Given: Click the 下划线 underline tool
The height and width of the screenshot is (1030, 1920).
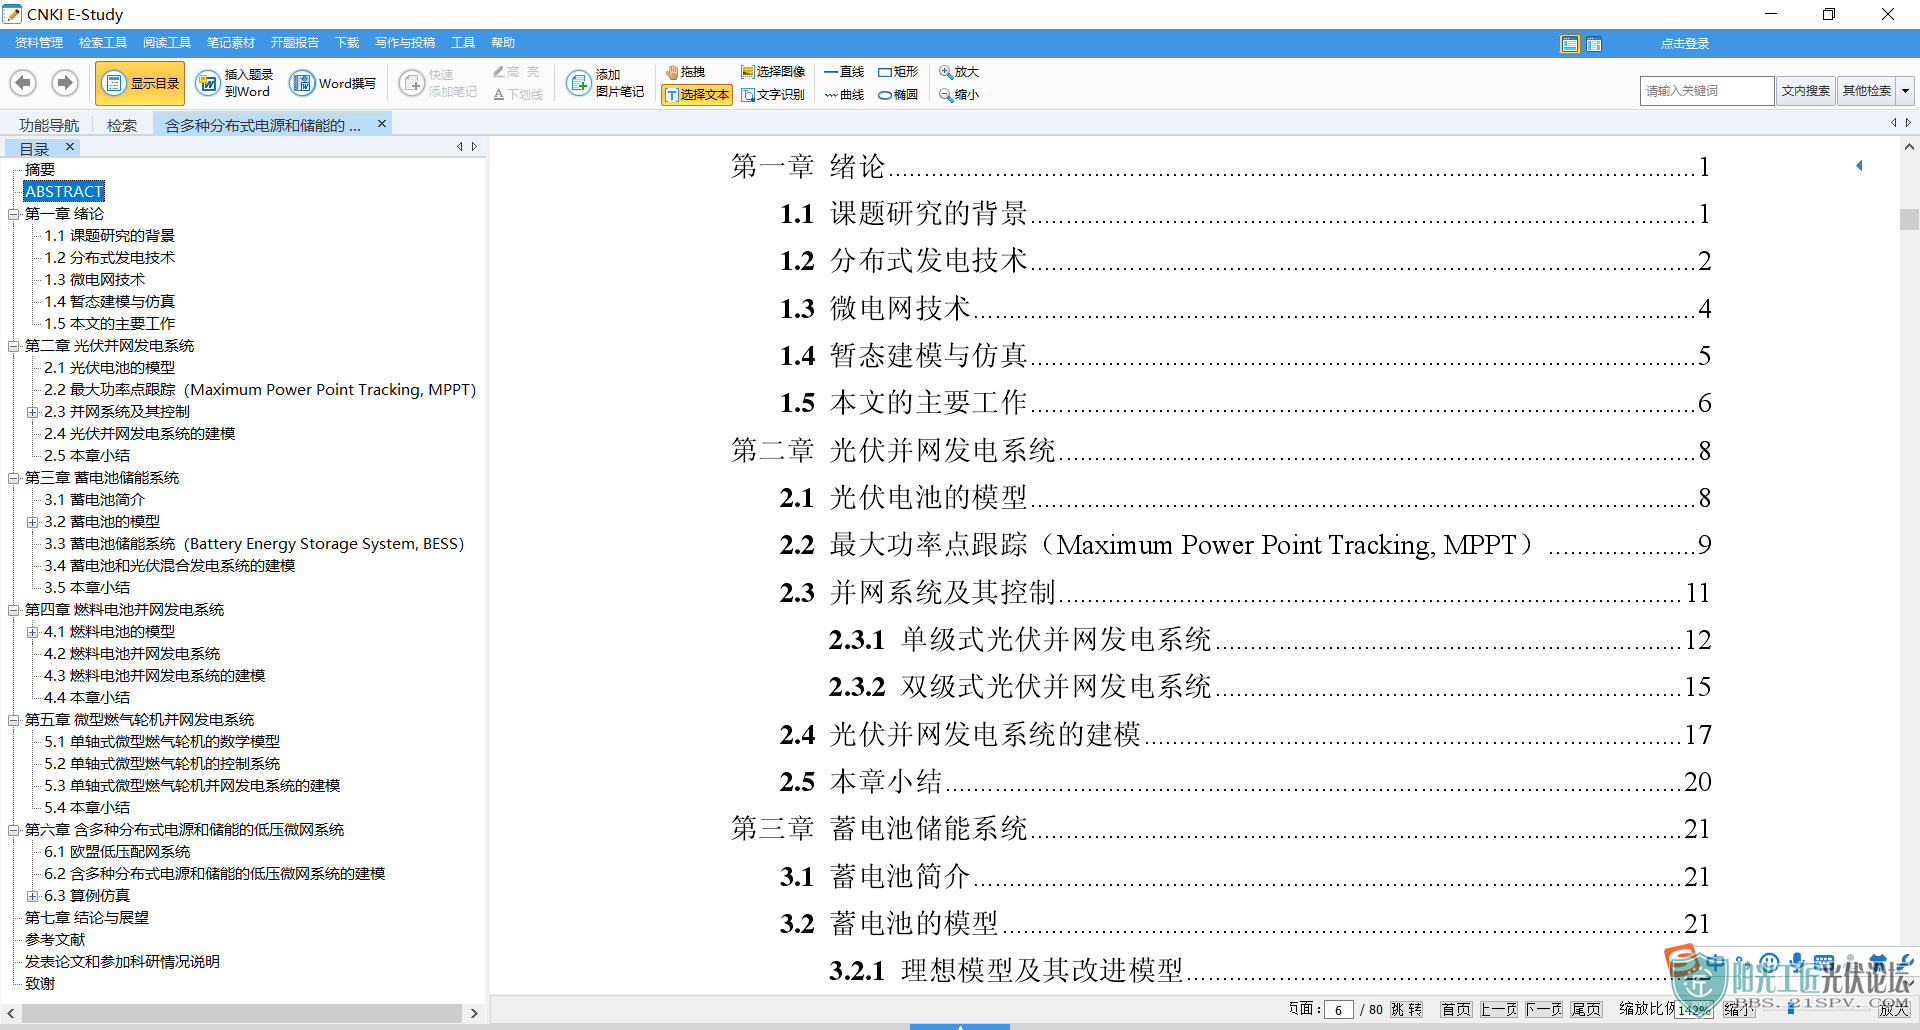Looking at the screenshot, I should 518,95.
